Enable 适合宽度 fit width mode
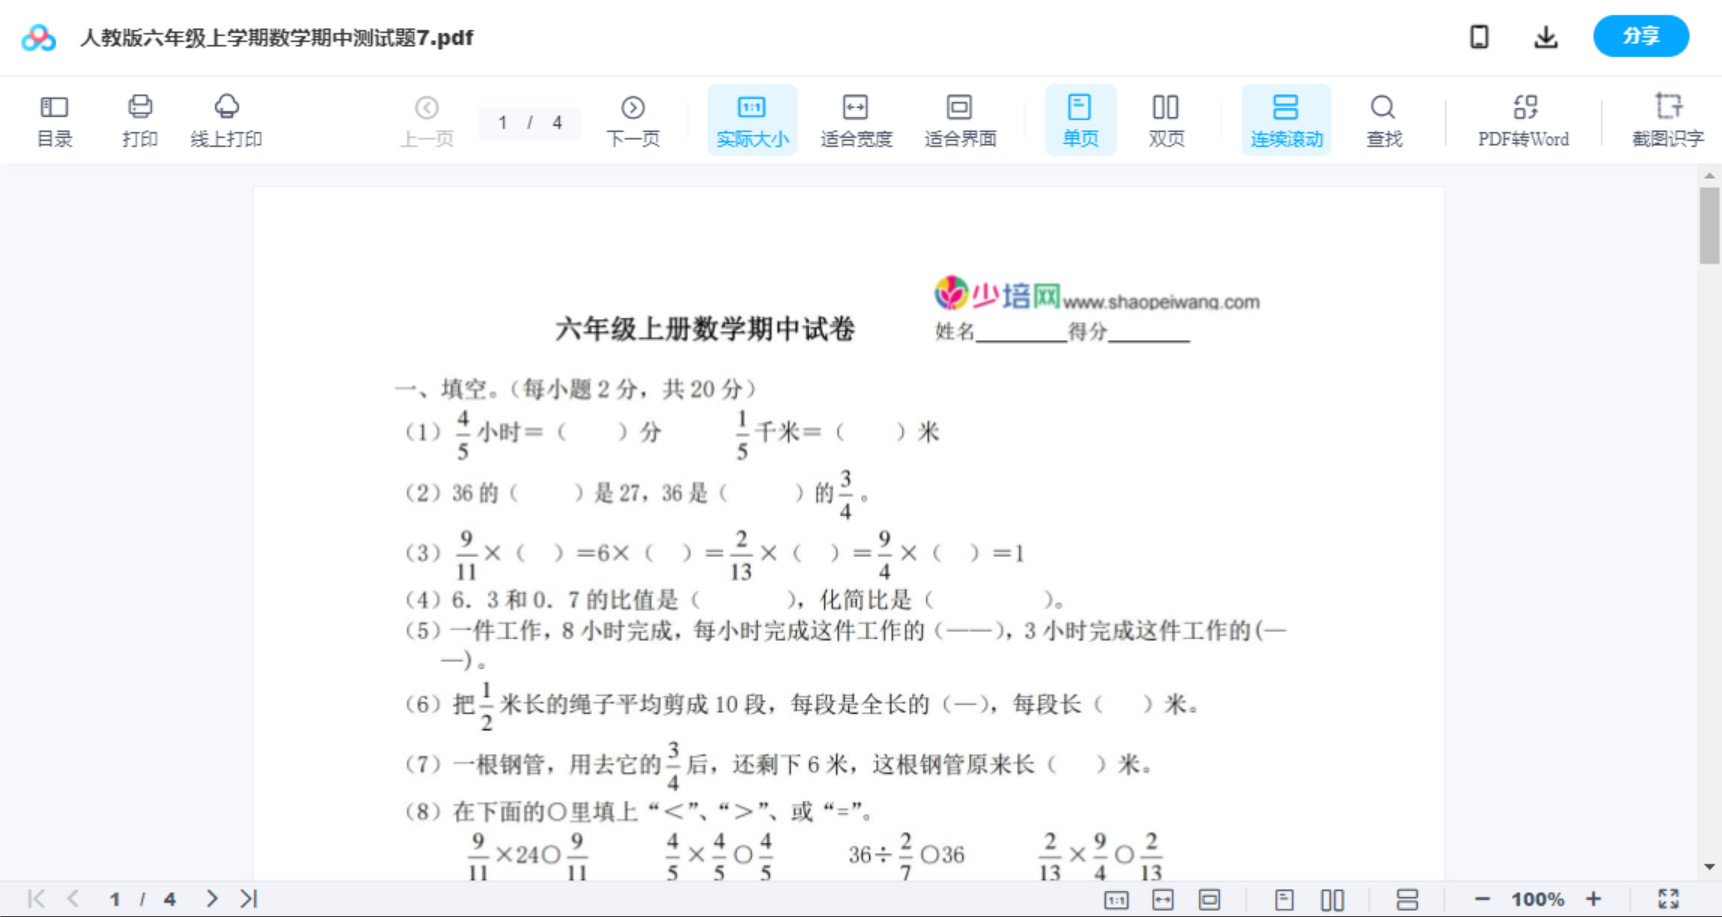Viewport: 1722px width, 917px height. [x=855, y=119]
